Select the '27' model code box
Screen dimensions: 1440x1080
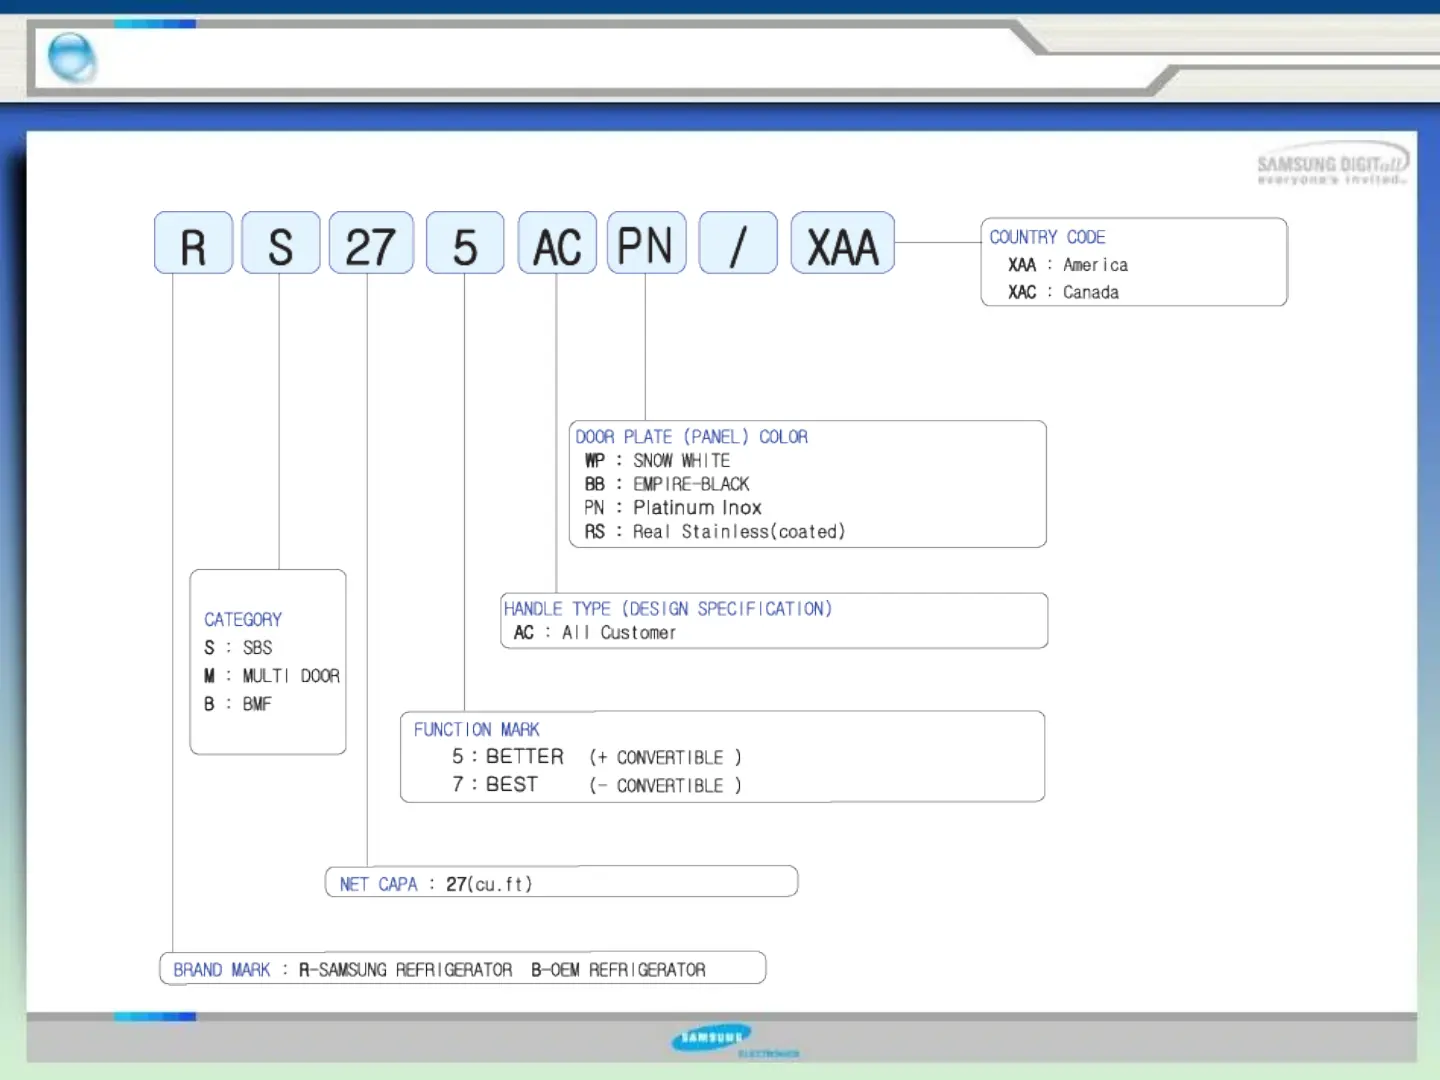pos(371,243)
